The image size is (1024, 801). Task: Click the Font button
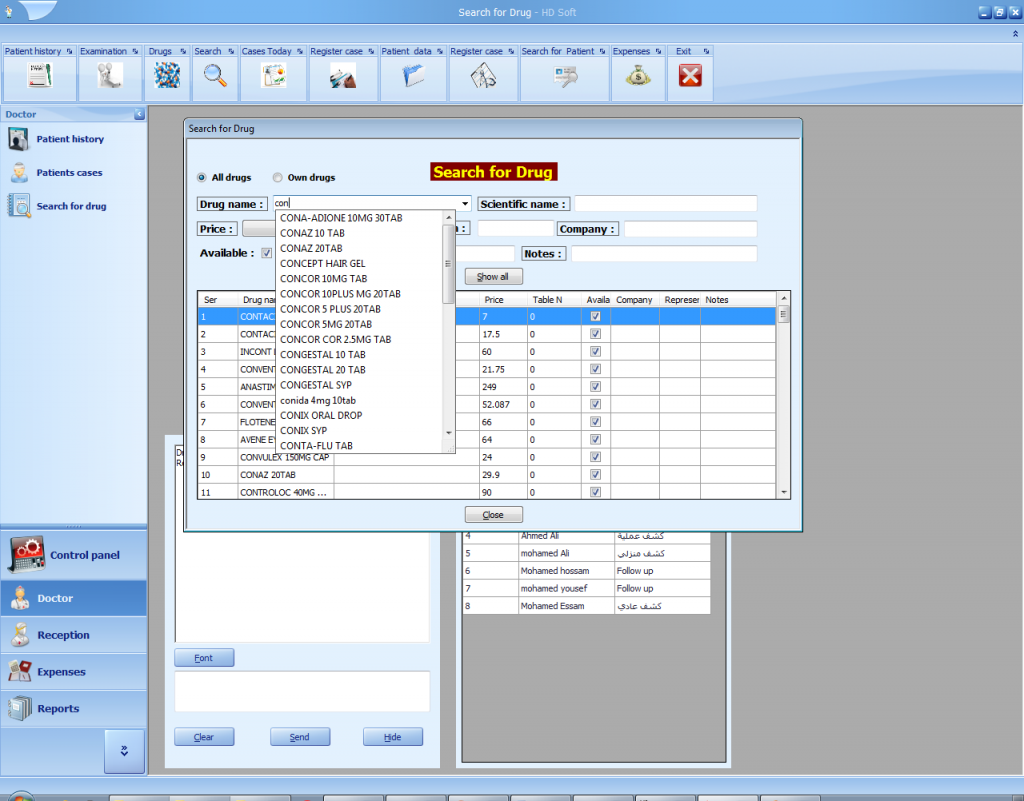click(x=204, y=658)
